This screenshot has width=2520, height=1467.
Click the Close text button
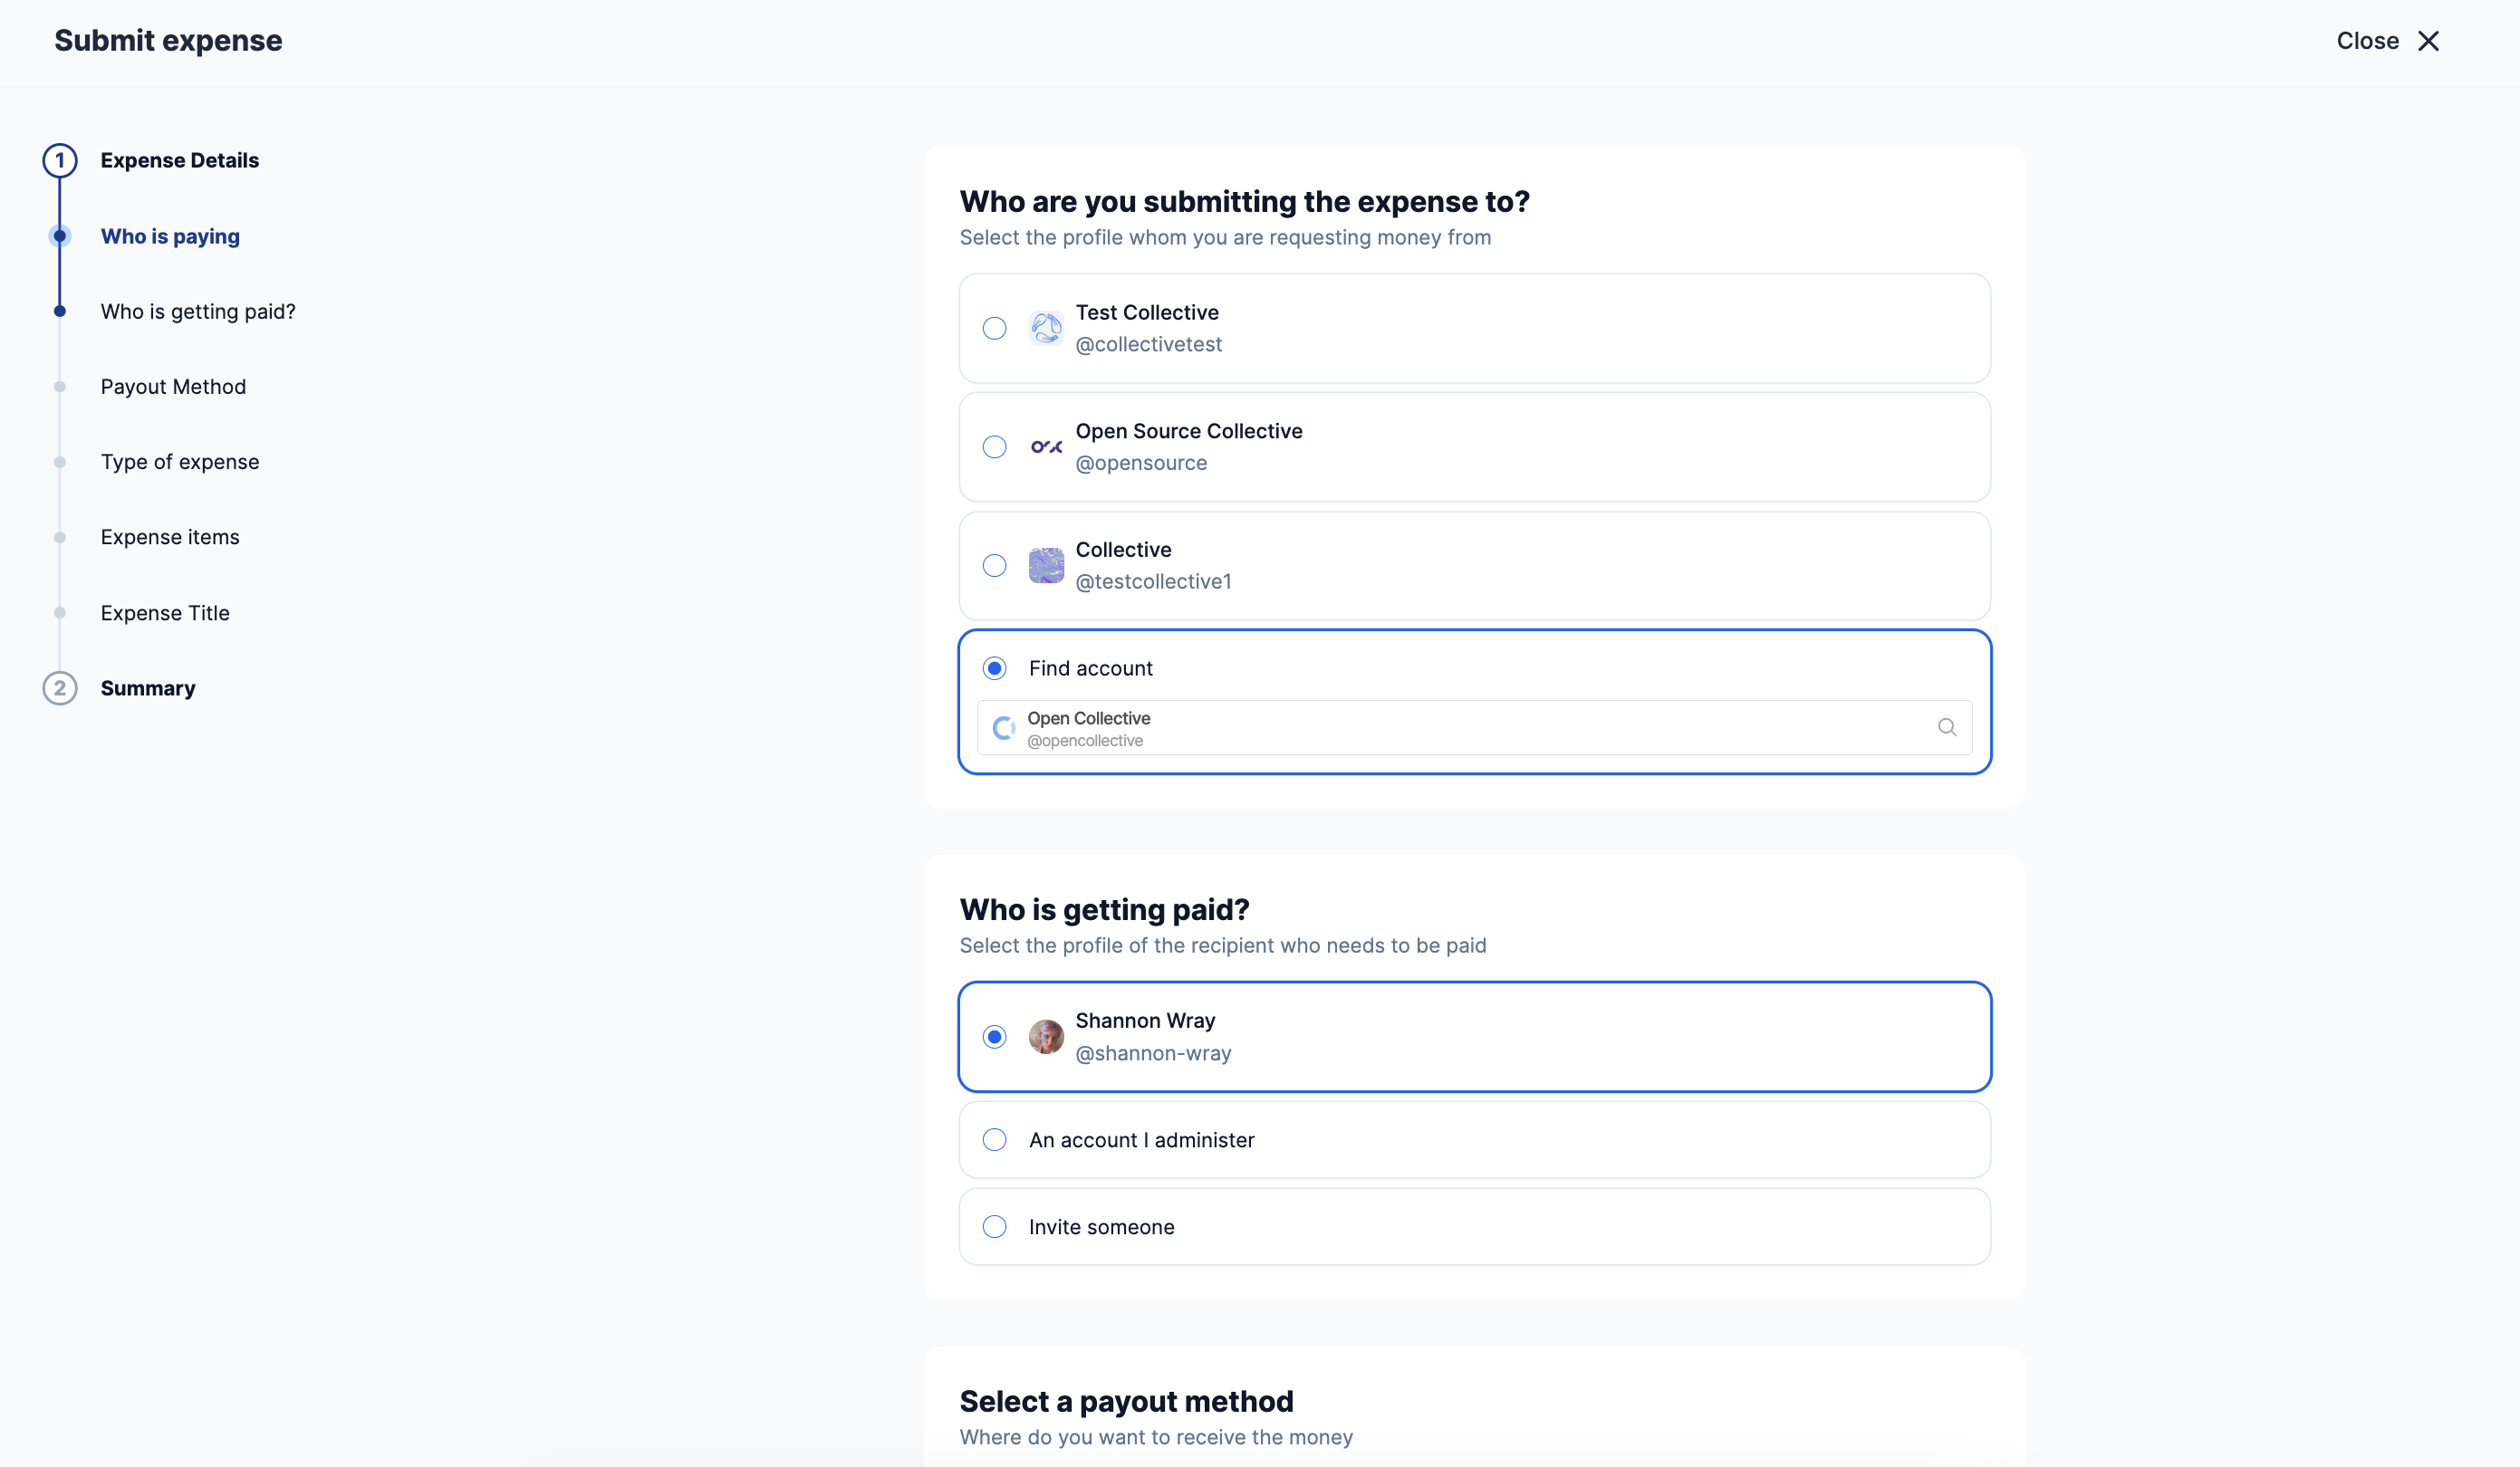[x=2367, y=41]
